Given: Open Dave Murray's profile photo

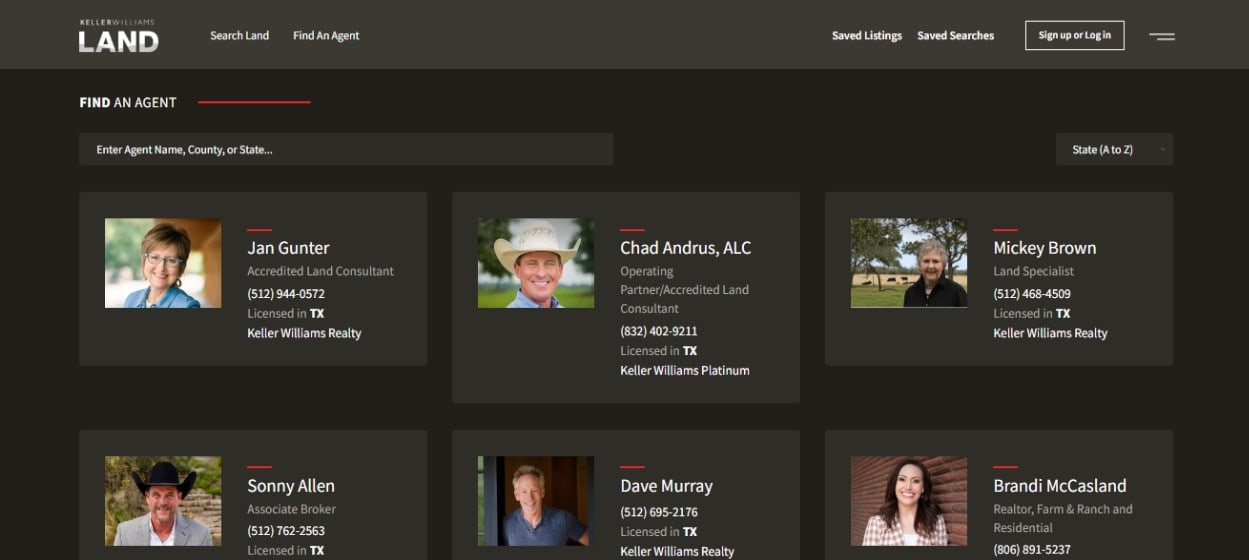Looking at the screenshot, I should click(536, 501).
